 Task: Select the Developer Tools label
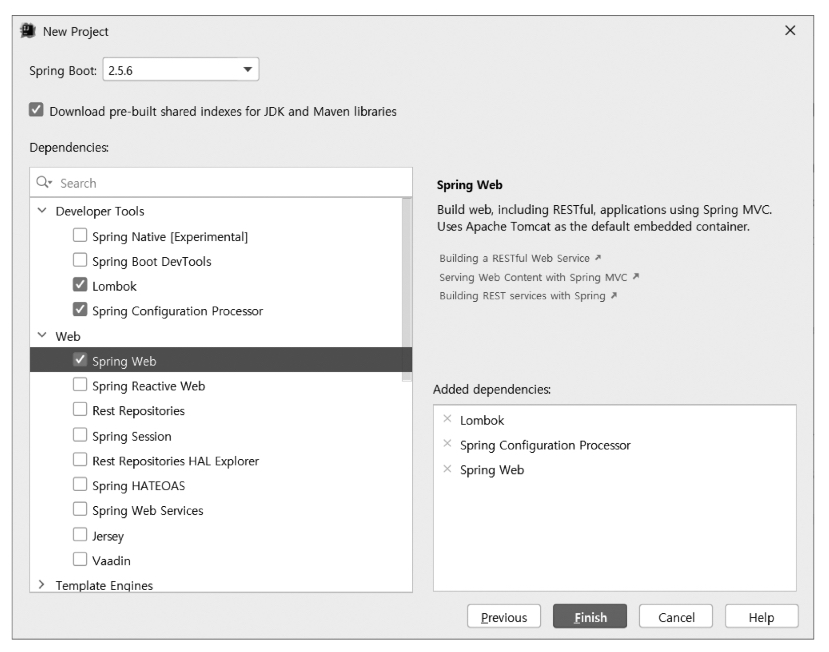[100, 212]
